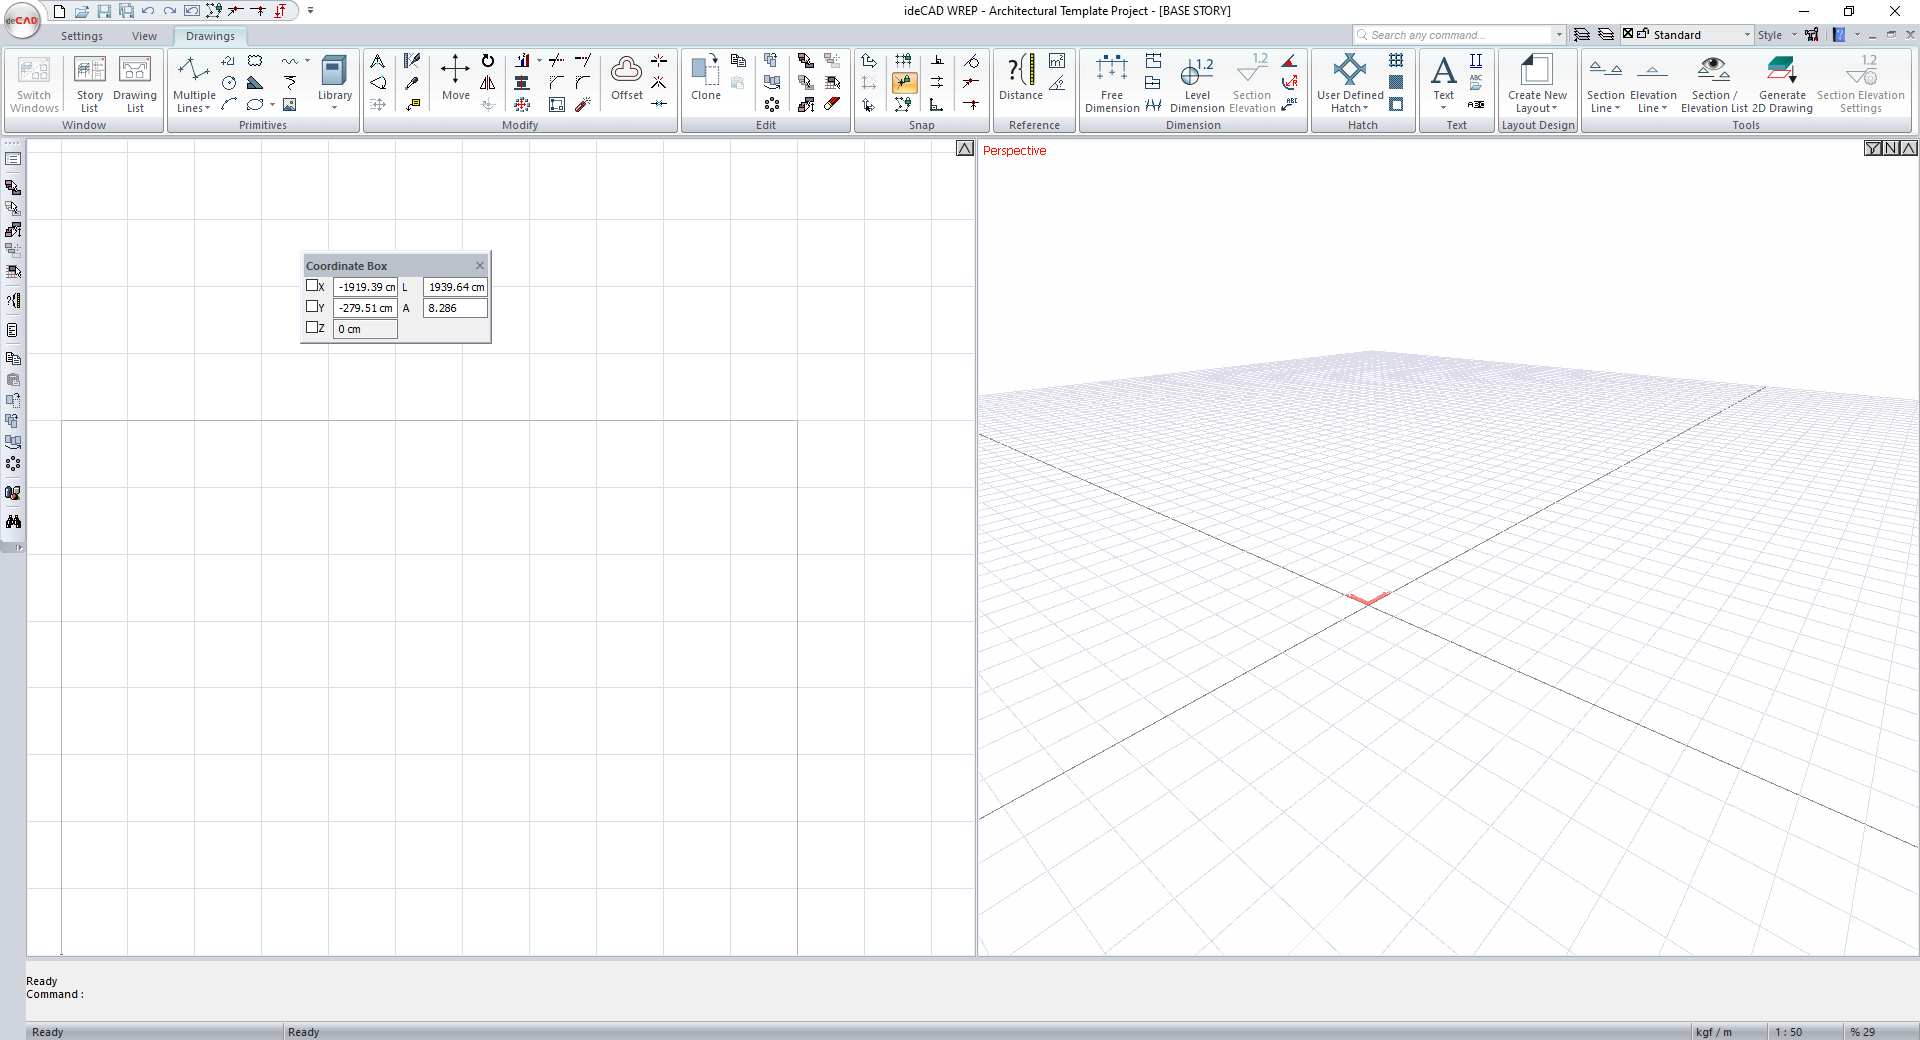
Task: Switch to the View tab
Action: (144, 36)
